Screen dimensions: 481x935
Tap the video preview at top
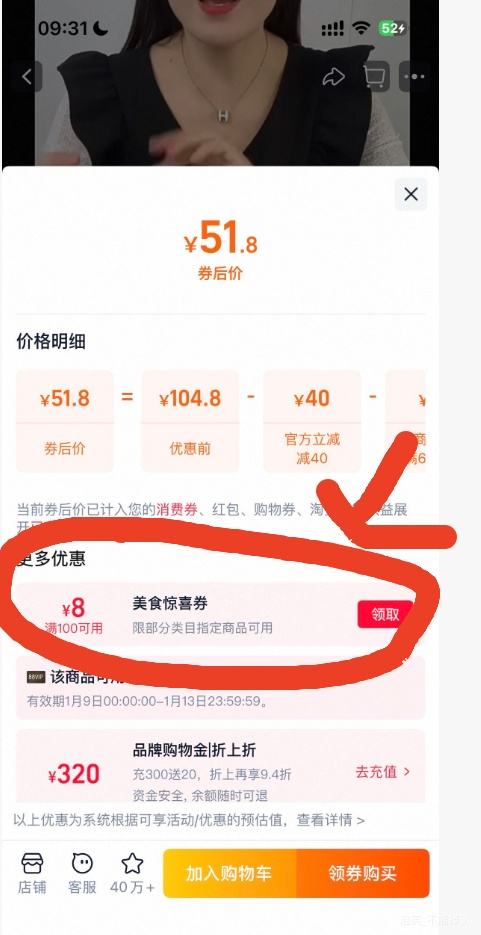click(221, 83)
